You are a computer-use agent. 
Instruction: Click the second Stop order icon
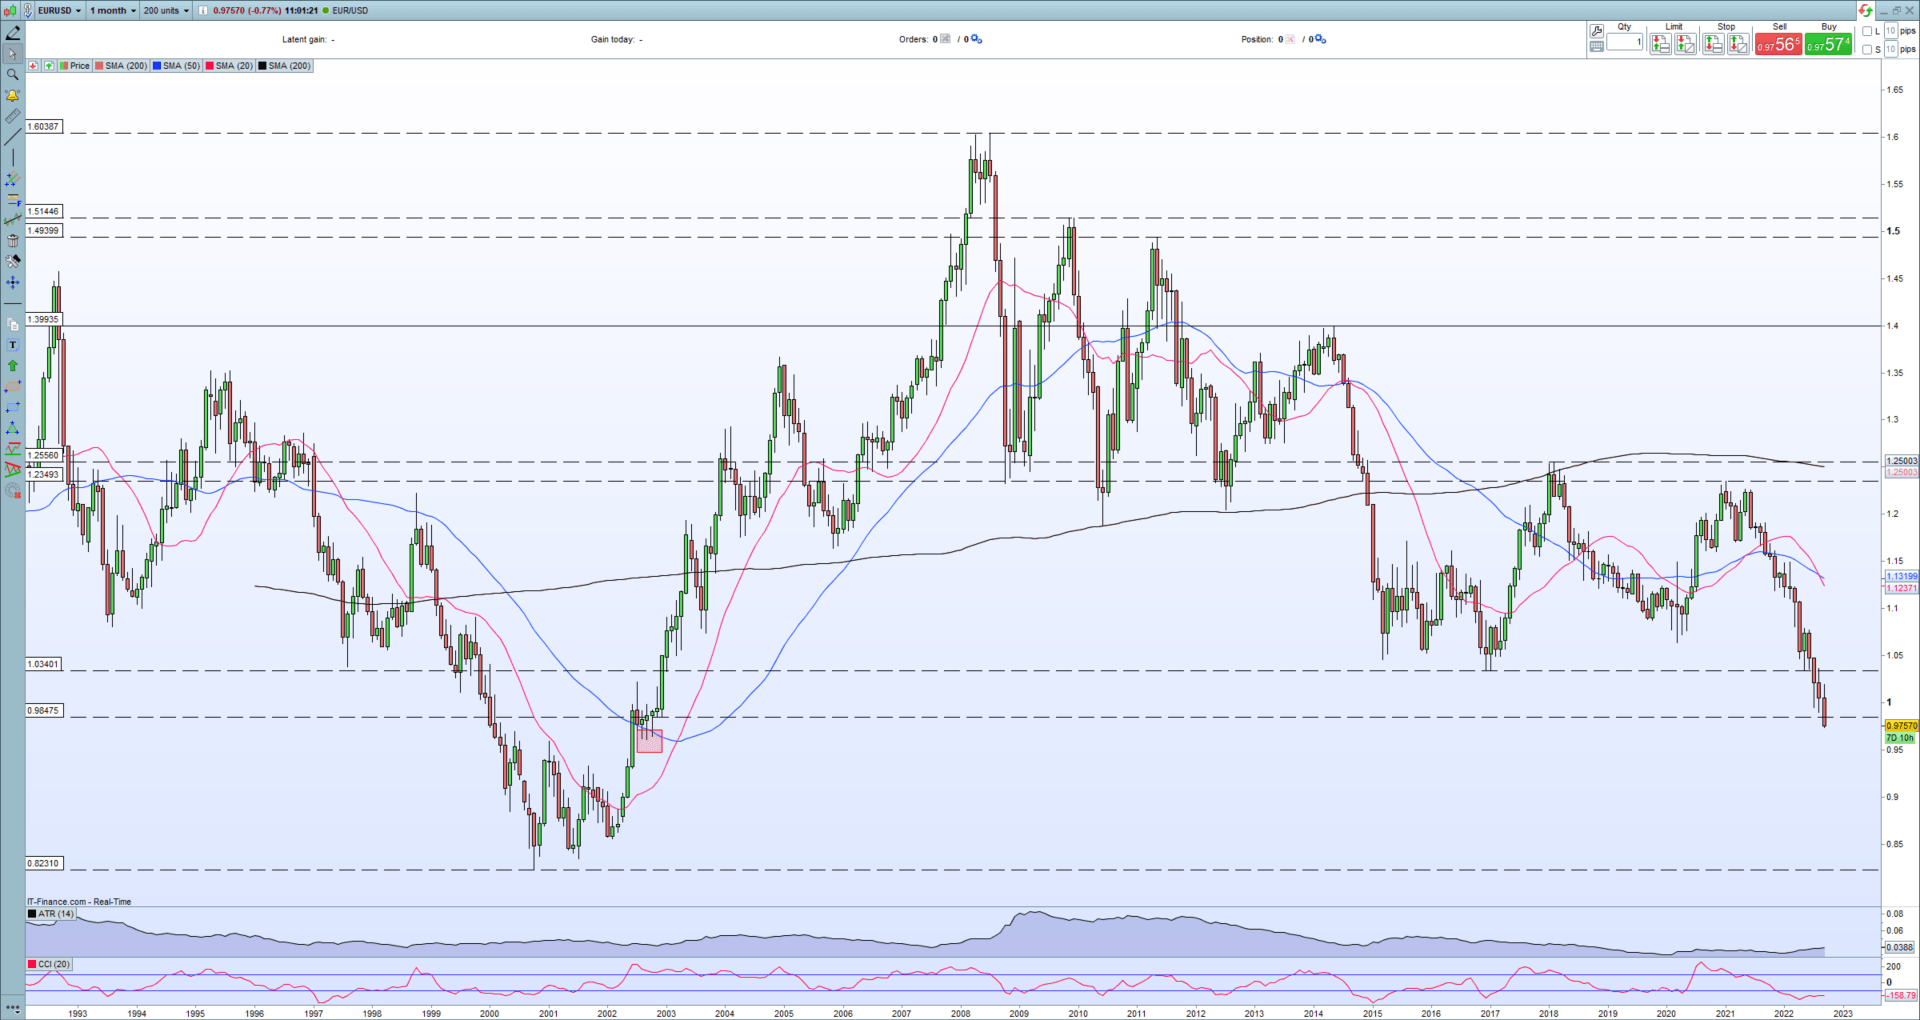coord(1738,44)
